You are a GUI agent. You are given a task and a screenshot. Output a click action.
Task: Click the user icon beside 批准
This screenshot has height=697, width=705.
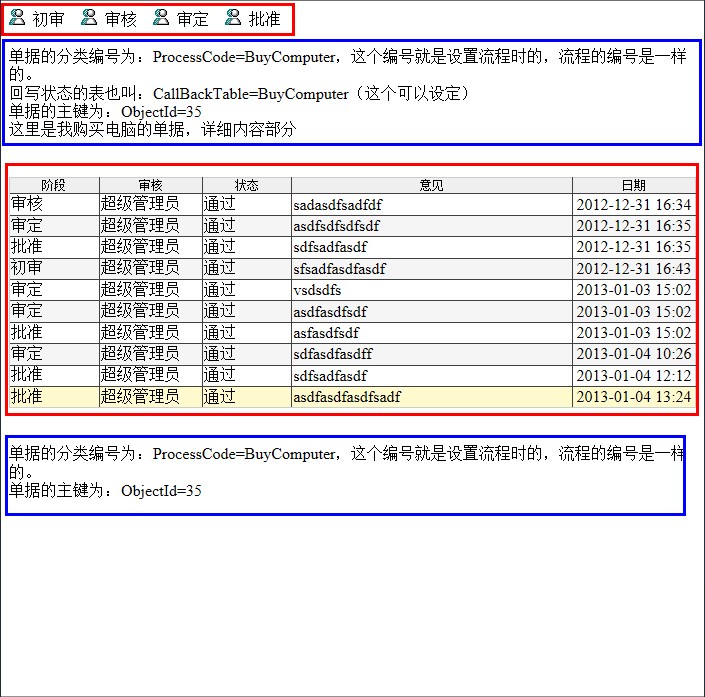[233, 17]
